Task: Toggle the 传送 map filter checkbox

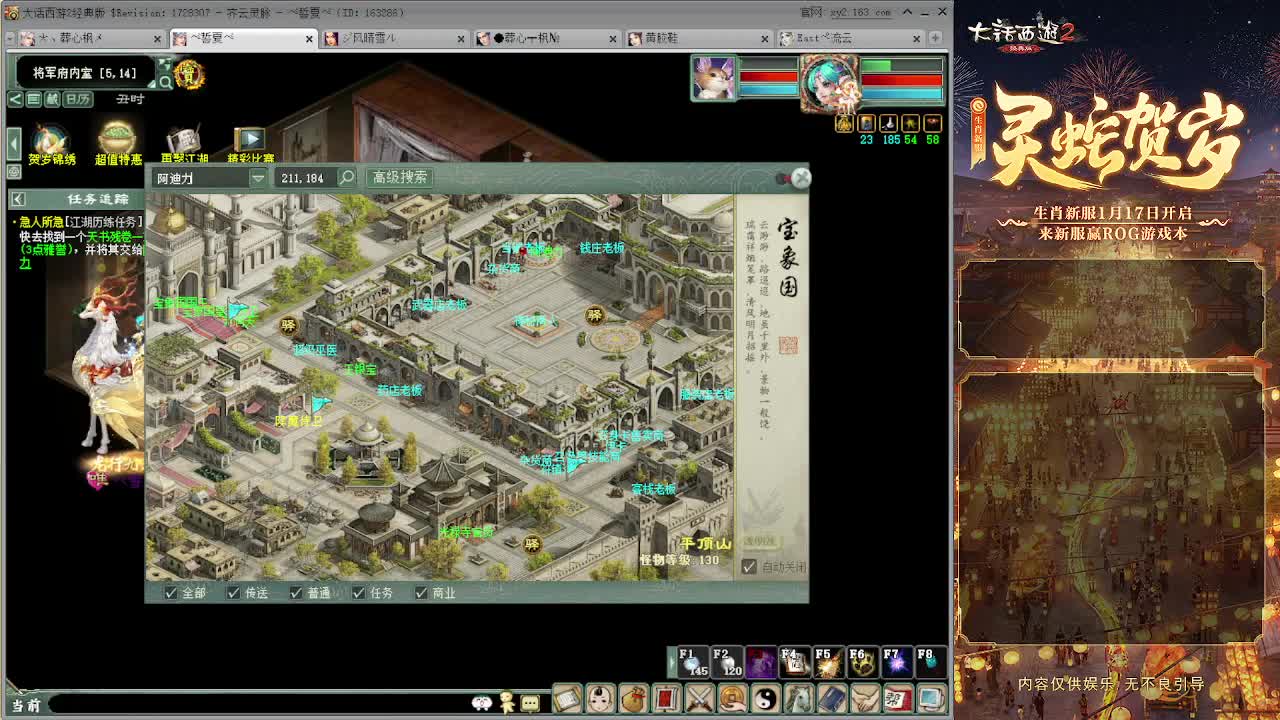Action: (234, 593)
